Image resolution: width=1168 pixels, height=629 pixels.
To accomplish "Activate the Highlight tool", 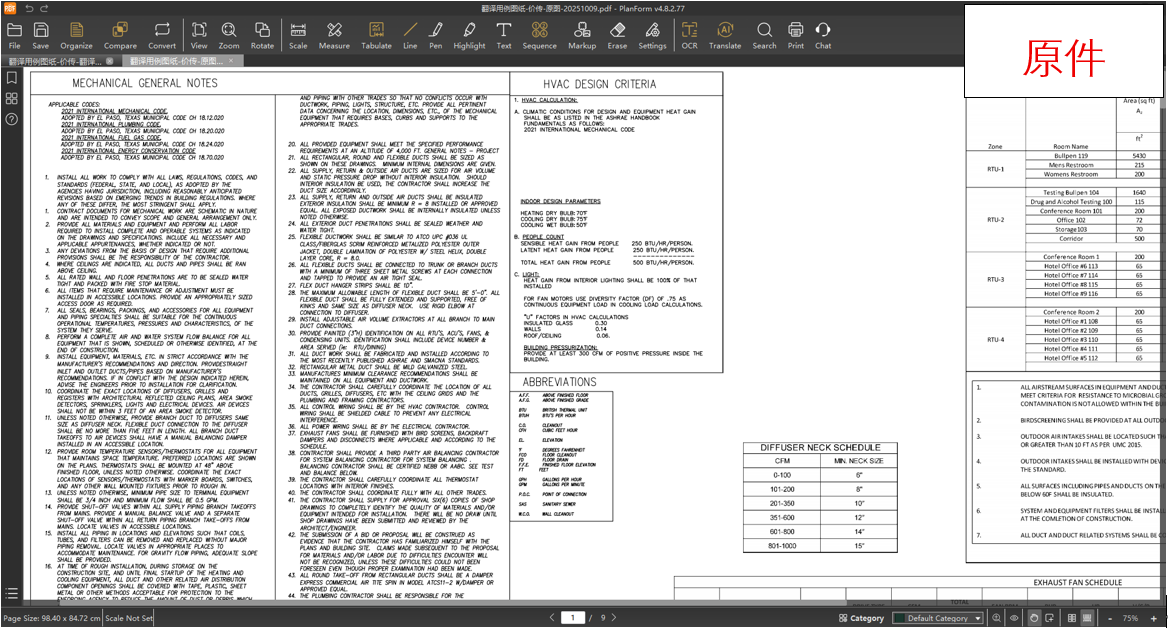I will coord(468,35).
